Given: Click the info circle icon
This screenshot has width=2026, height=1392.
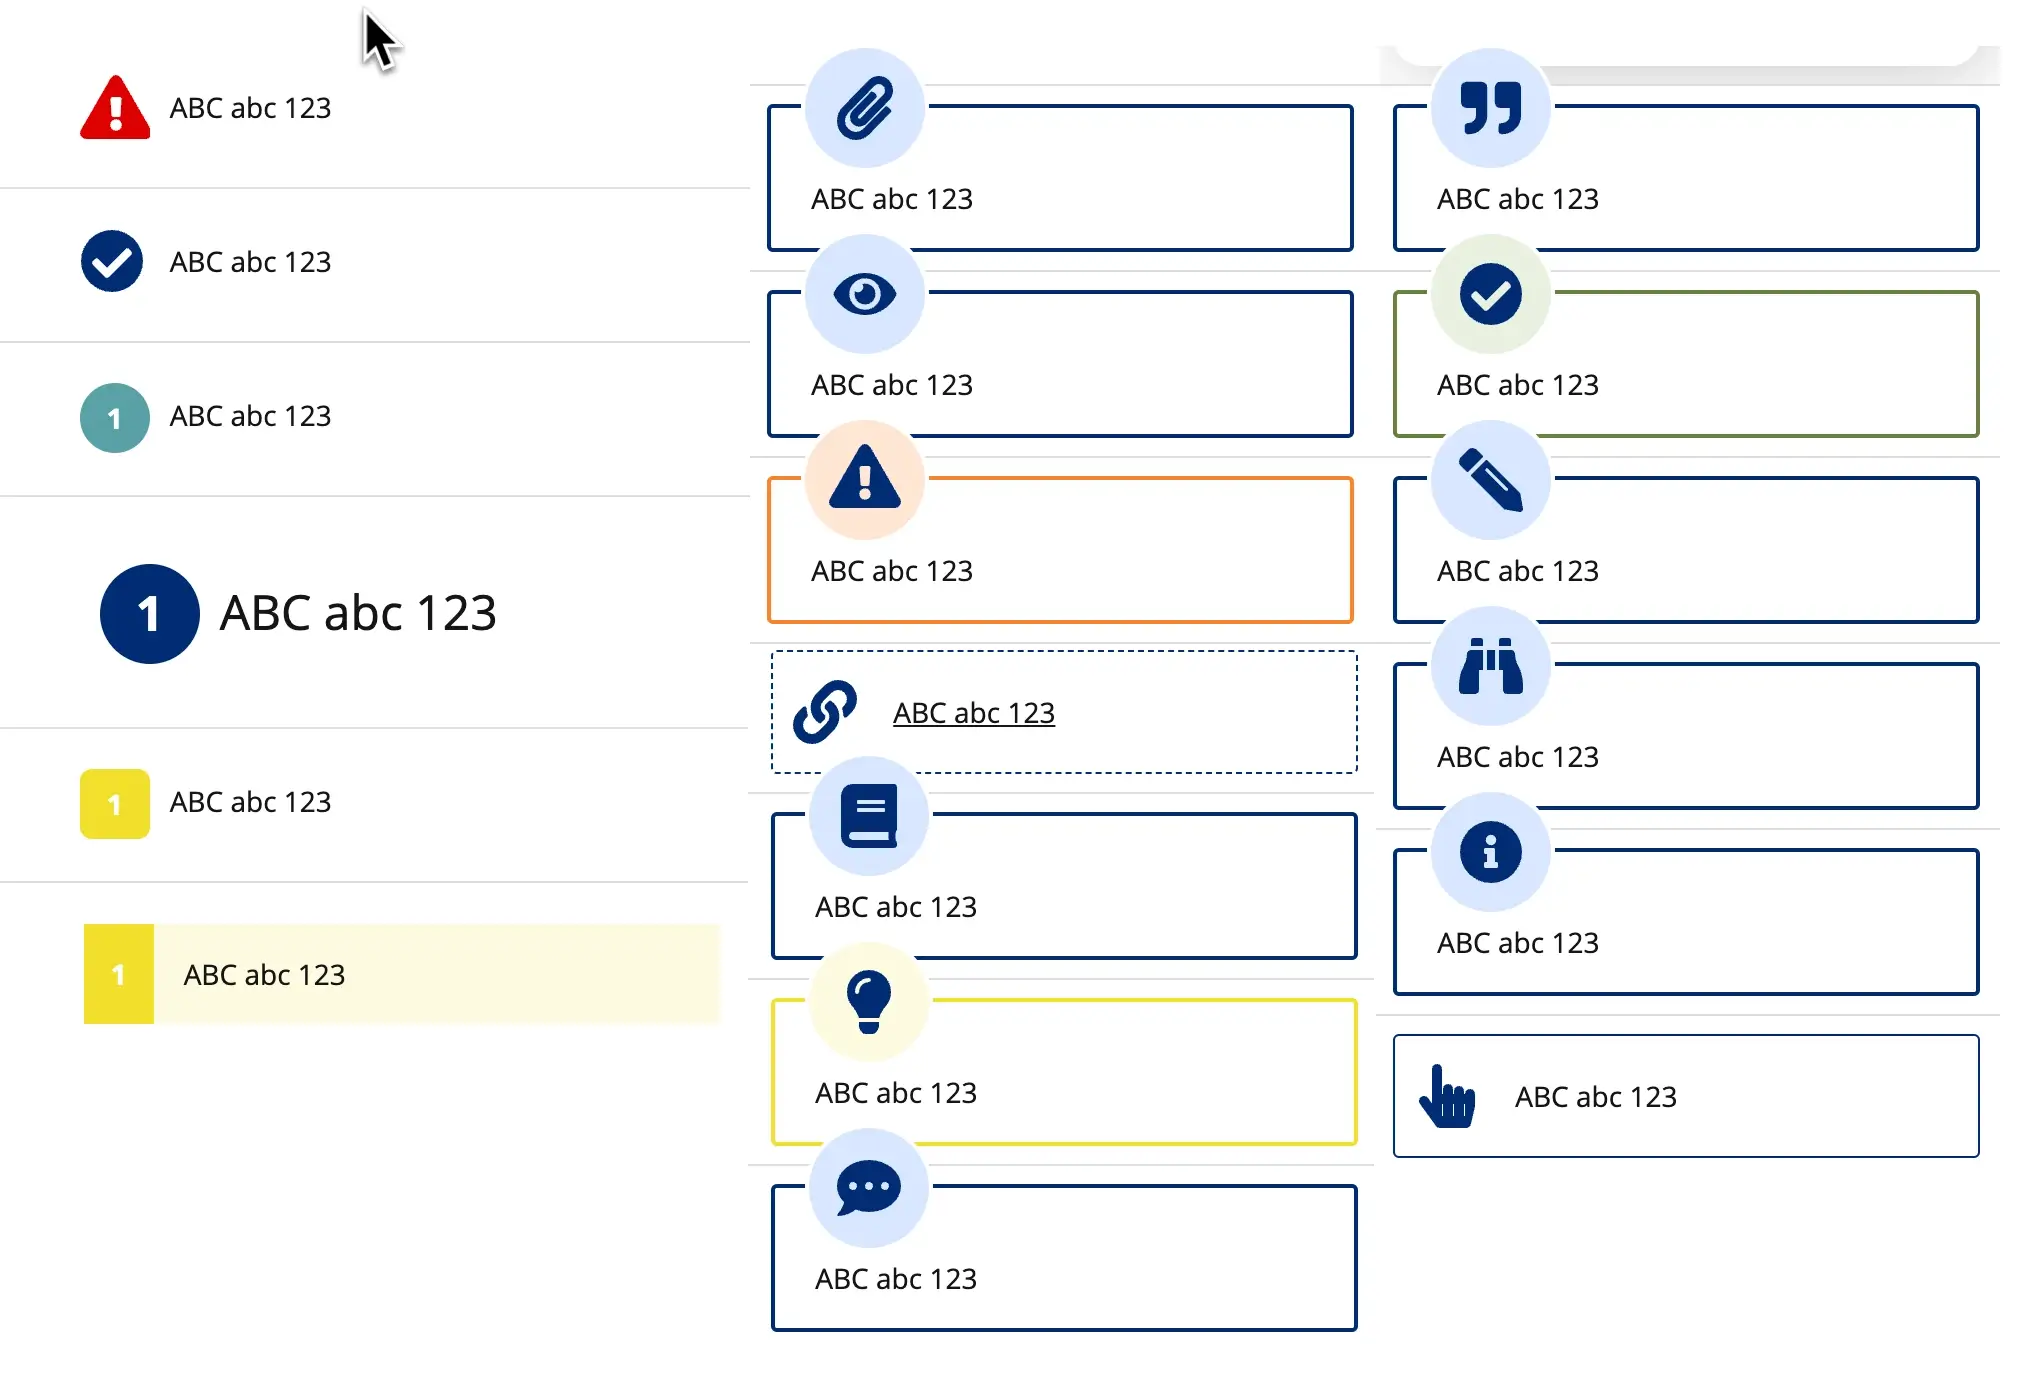Looking at the screenshot, I should (x=1490, y=852).
